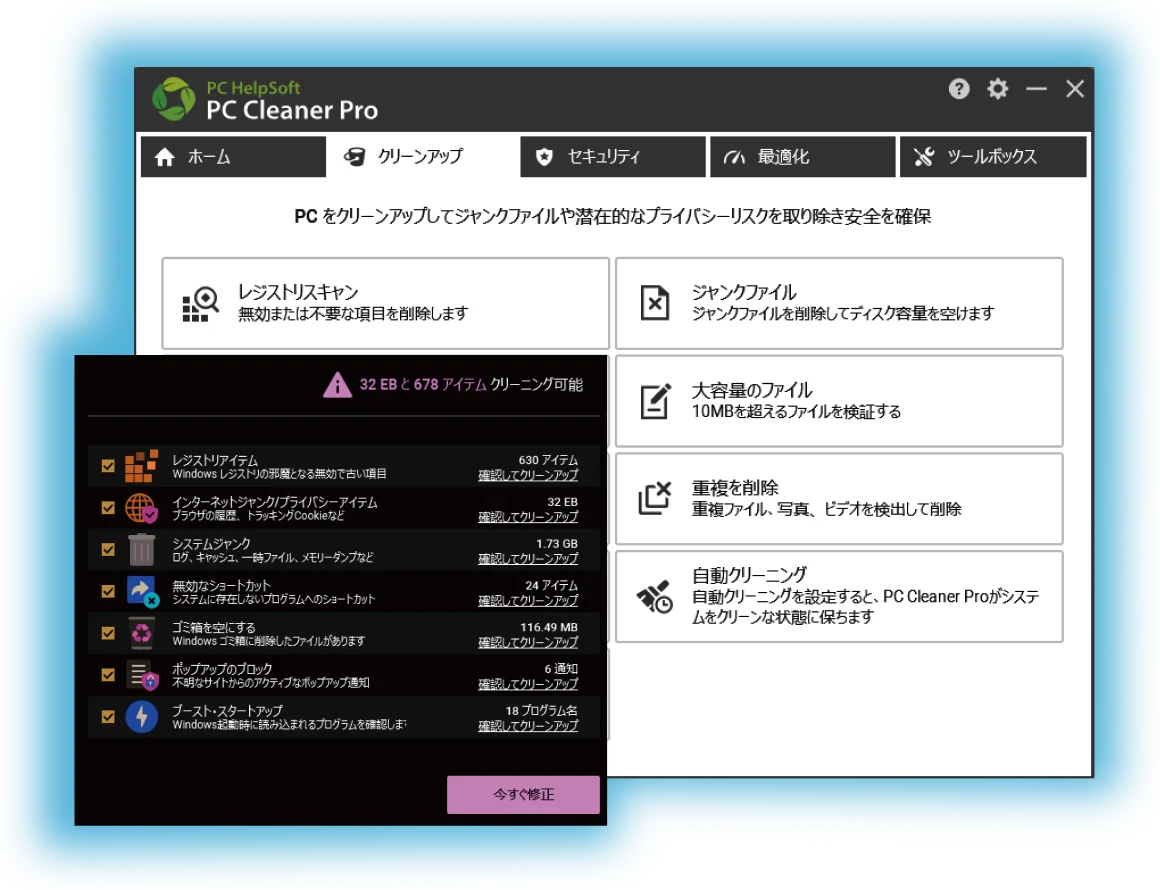Open the 大容量のファイル card
Screen dimensions: 1160x890
point(839,401)
